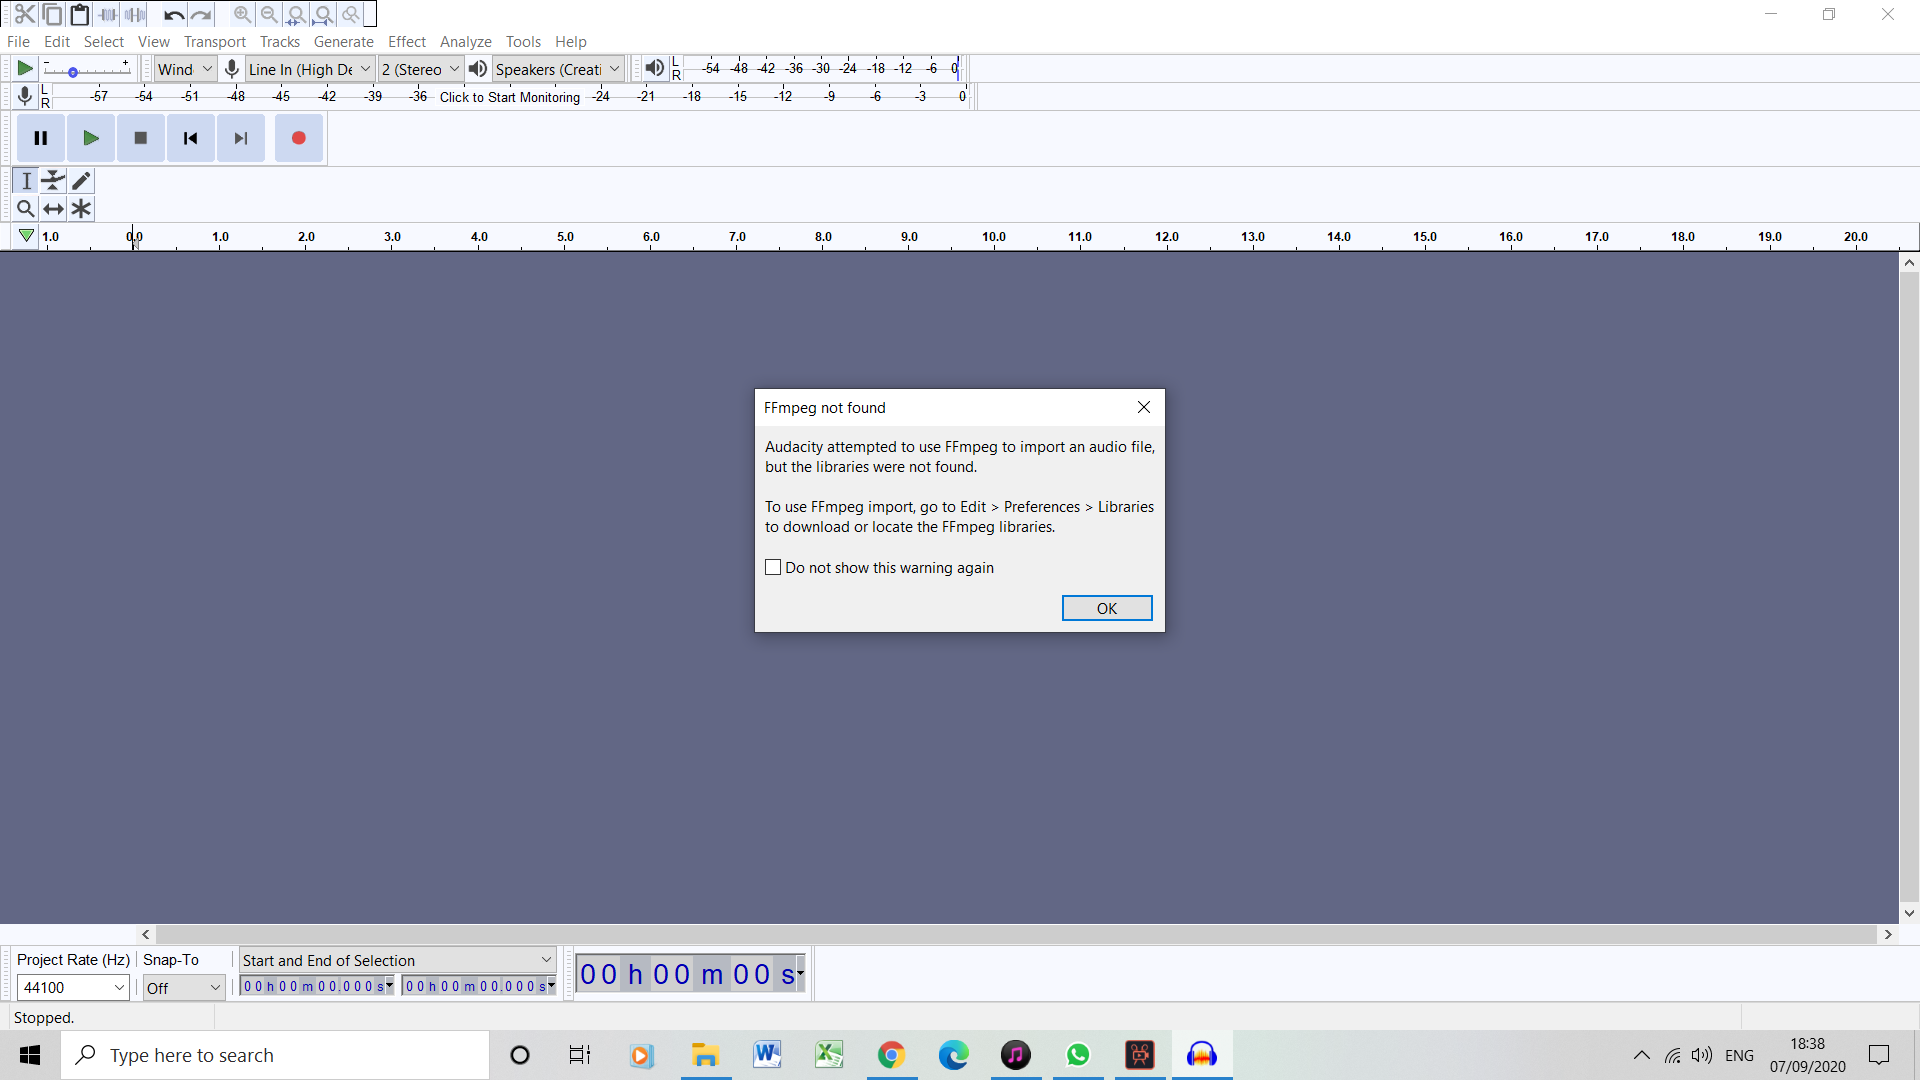Zoom out of the timeline

(269, 14)
